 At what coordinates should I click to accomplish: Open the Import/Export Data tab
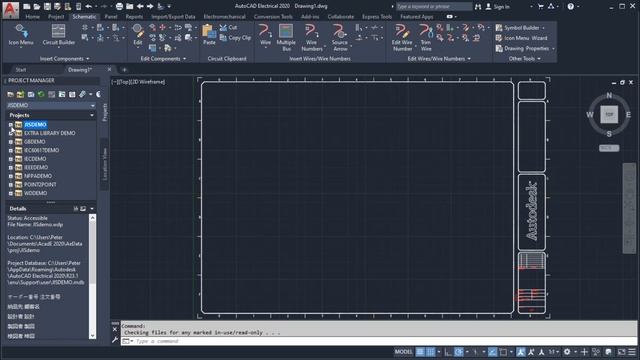(x=173, y=17)
